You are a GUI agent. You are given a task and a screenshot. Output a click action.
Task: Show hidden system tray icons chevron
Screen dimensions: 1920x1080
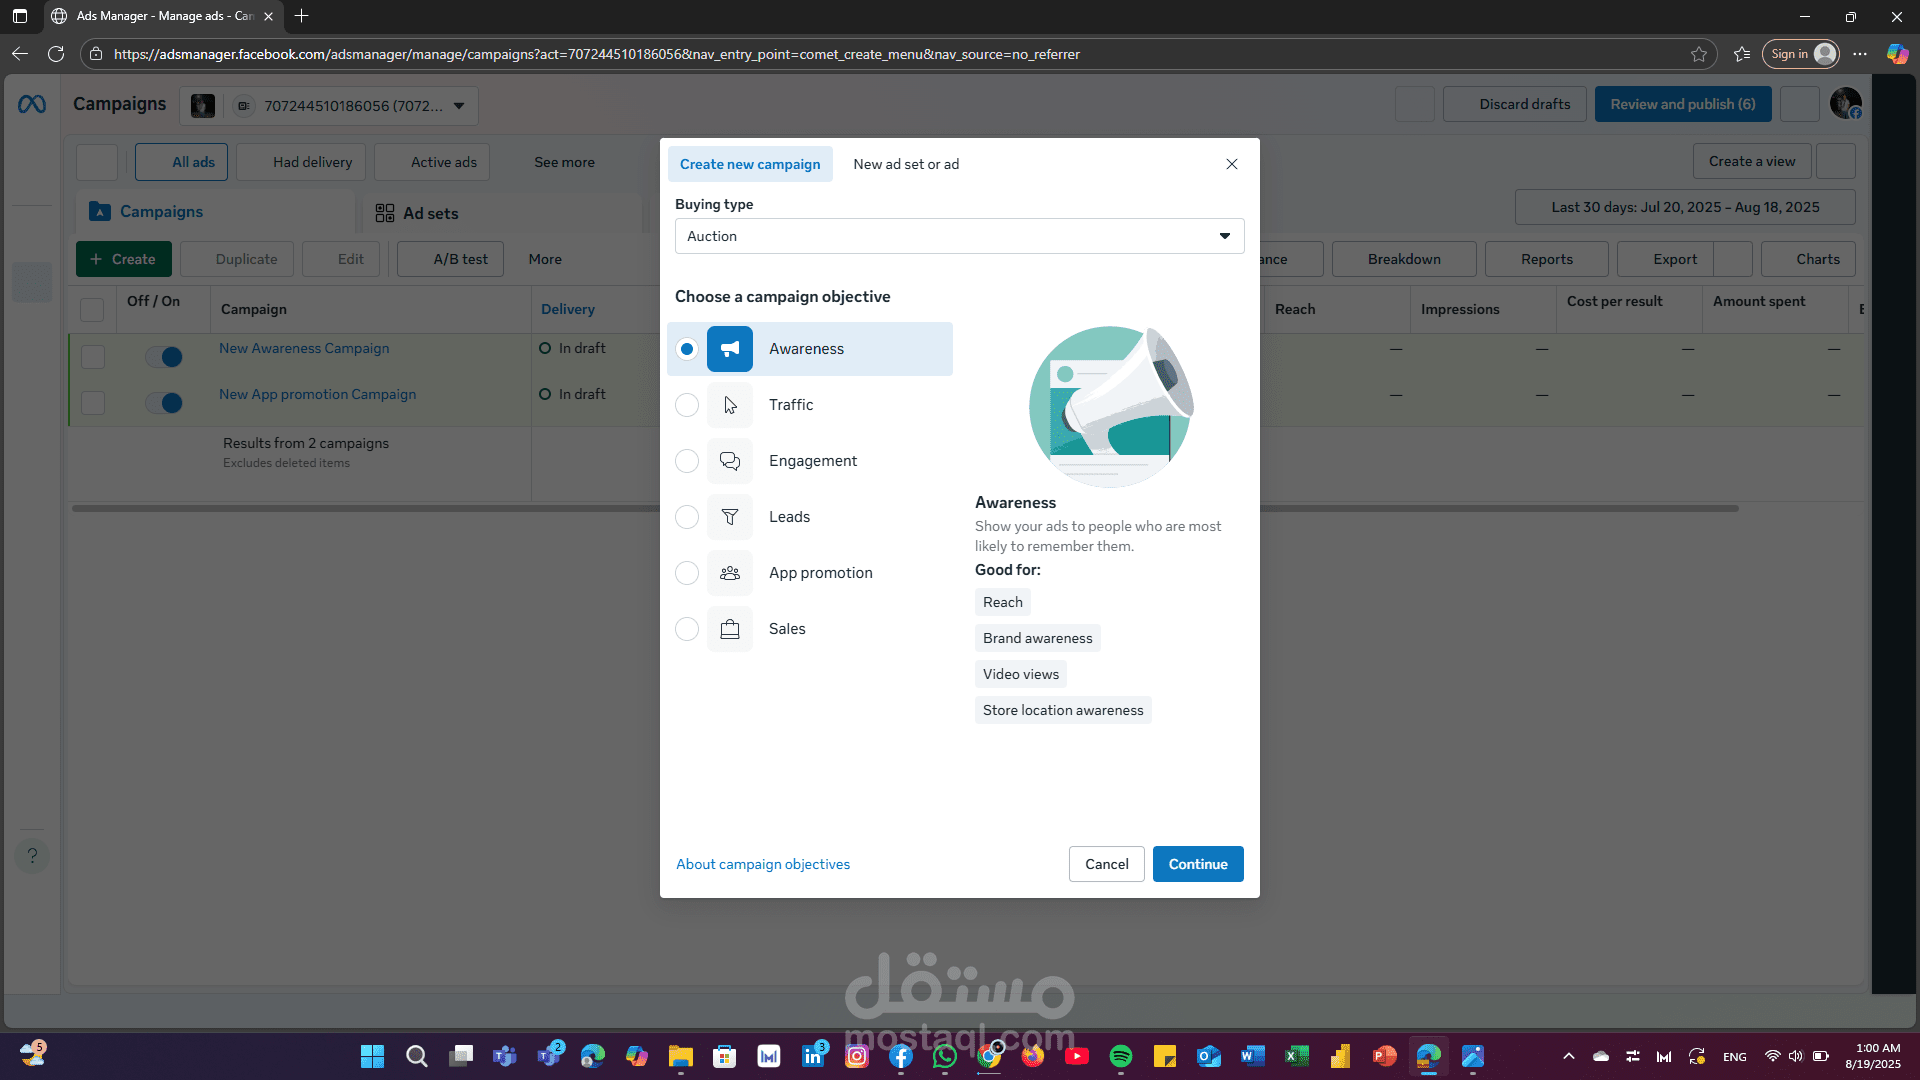tap(1568, 1056)
